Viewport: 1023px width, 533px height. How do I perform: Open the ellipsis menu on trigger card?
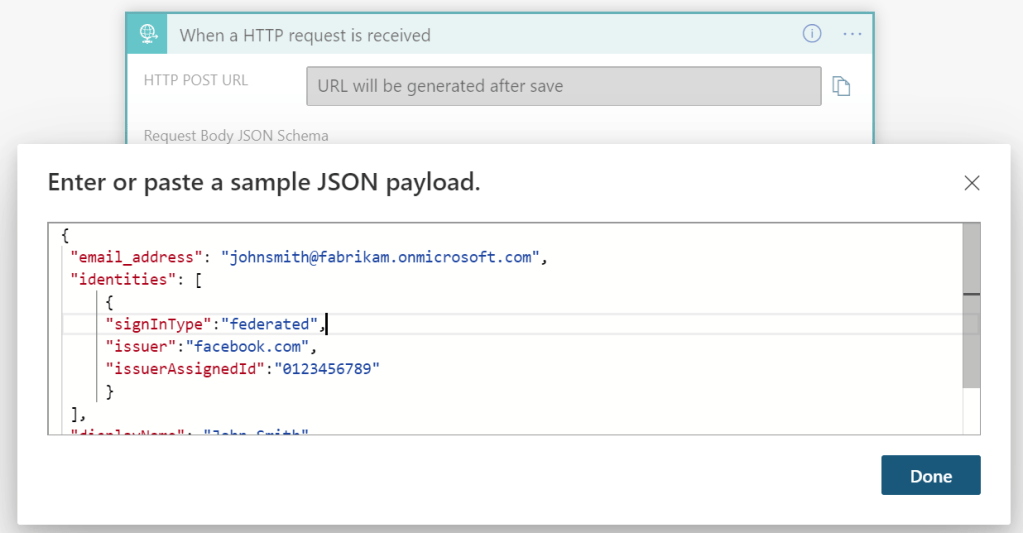852,34
